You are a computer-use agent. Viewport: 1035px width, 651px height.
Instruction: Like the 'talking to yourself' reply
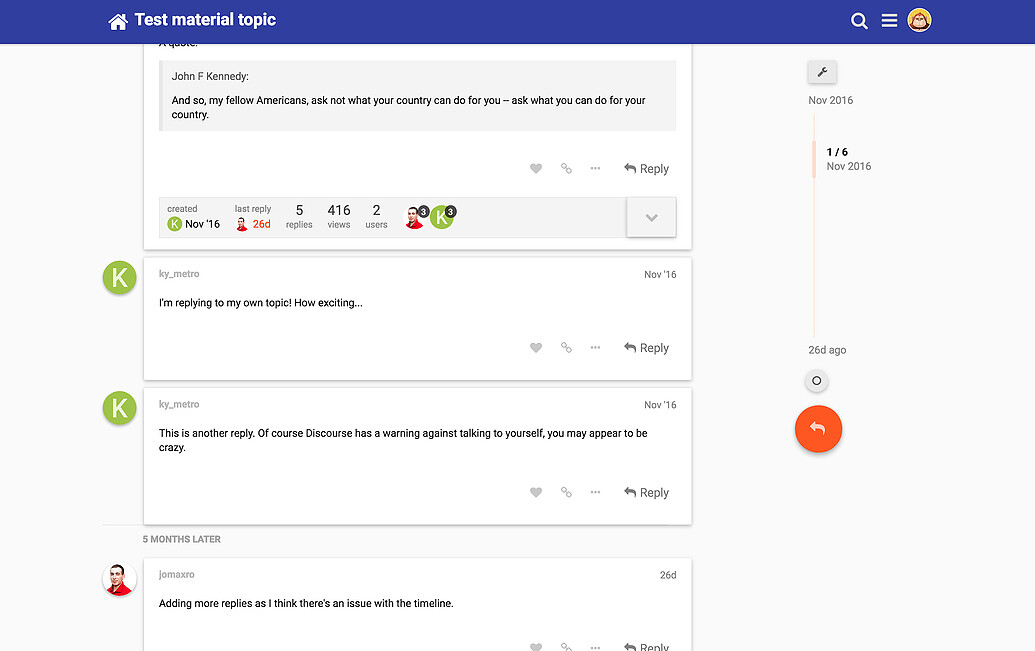pyautogui.click(x=536, y=493)
